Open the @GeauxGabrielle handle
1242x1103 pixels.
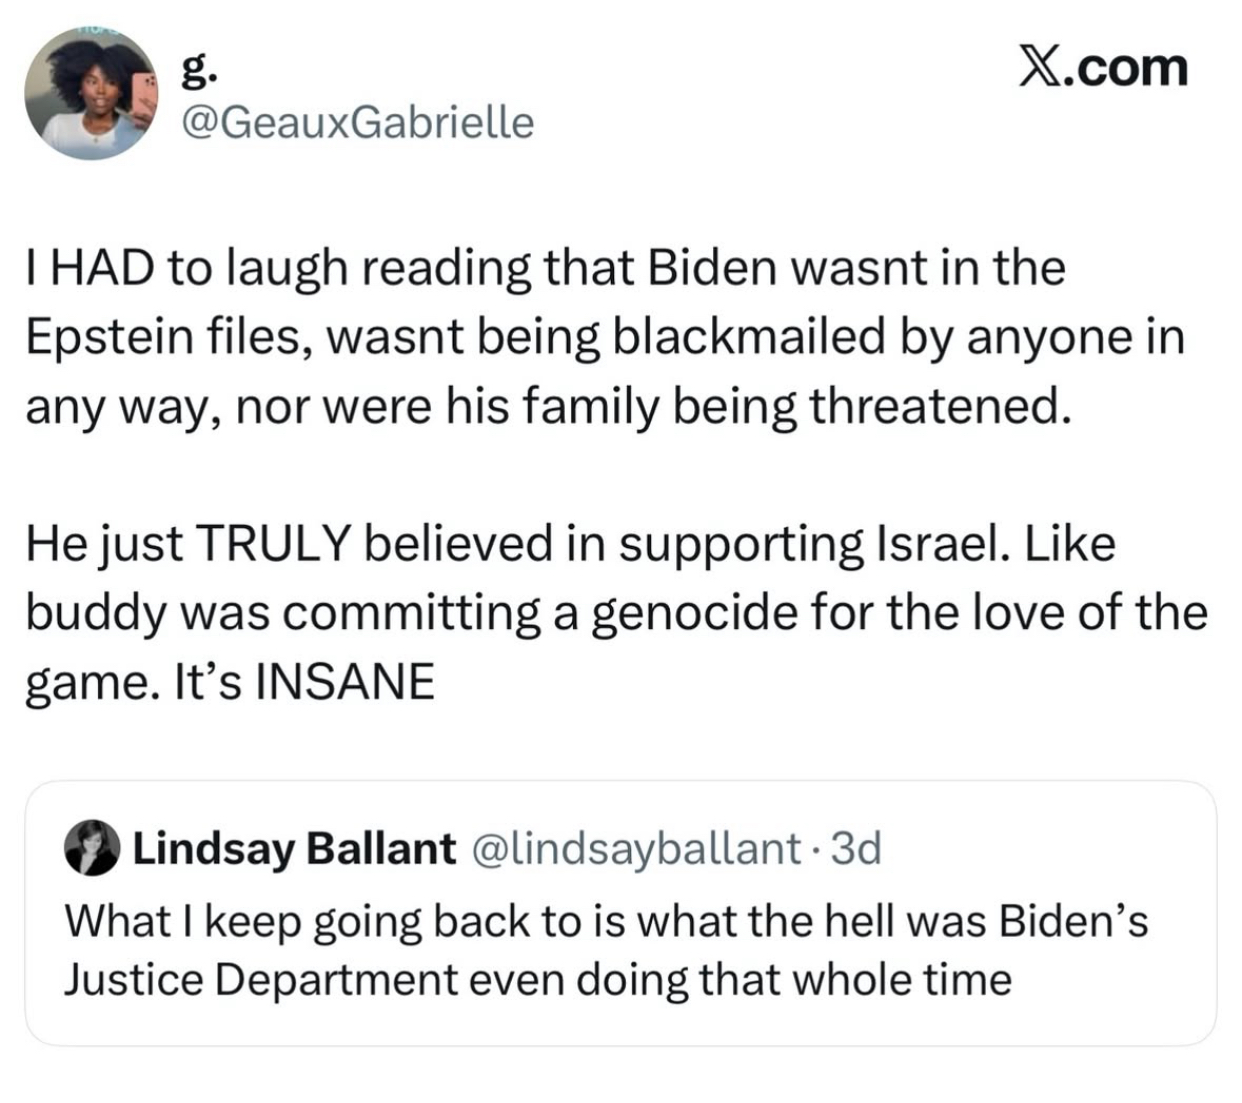pos(357,122)
